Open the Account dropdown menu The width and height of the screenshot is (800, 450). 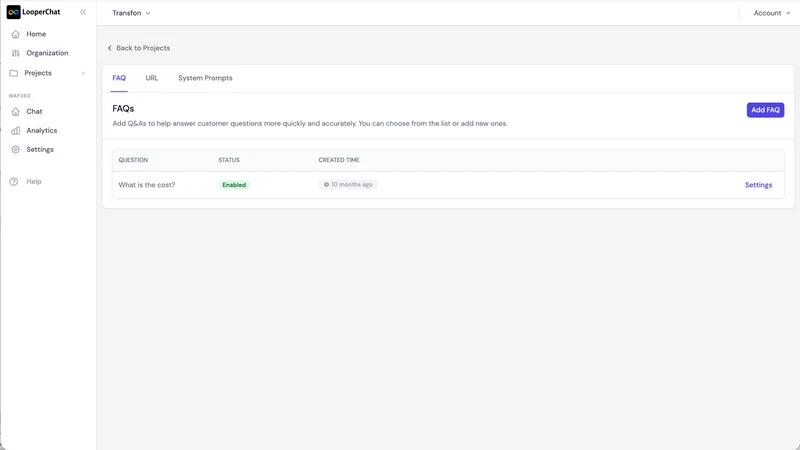point(772,13)
